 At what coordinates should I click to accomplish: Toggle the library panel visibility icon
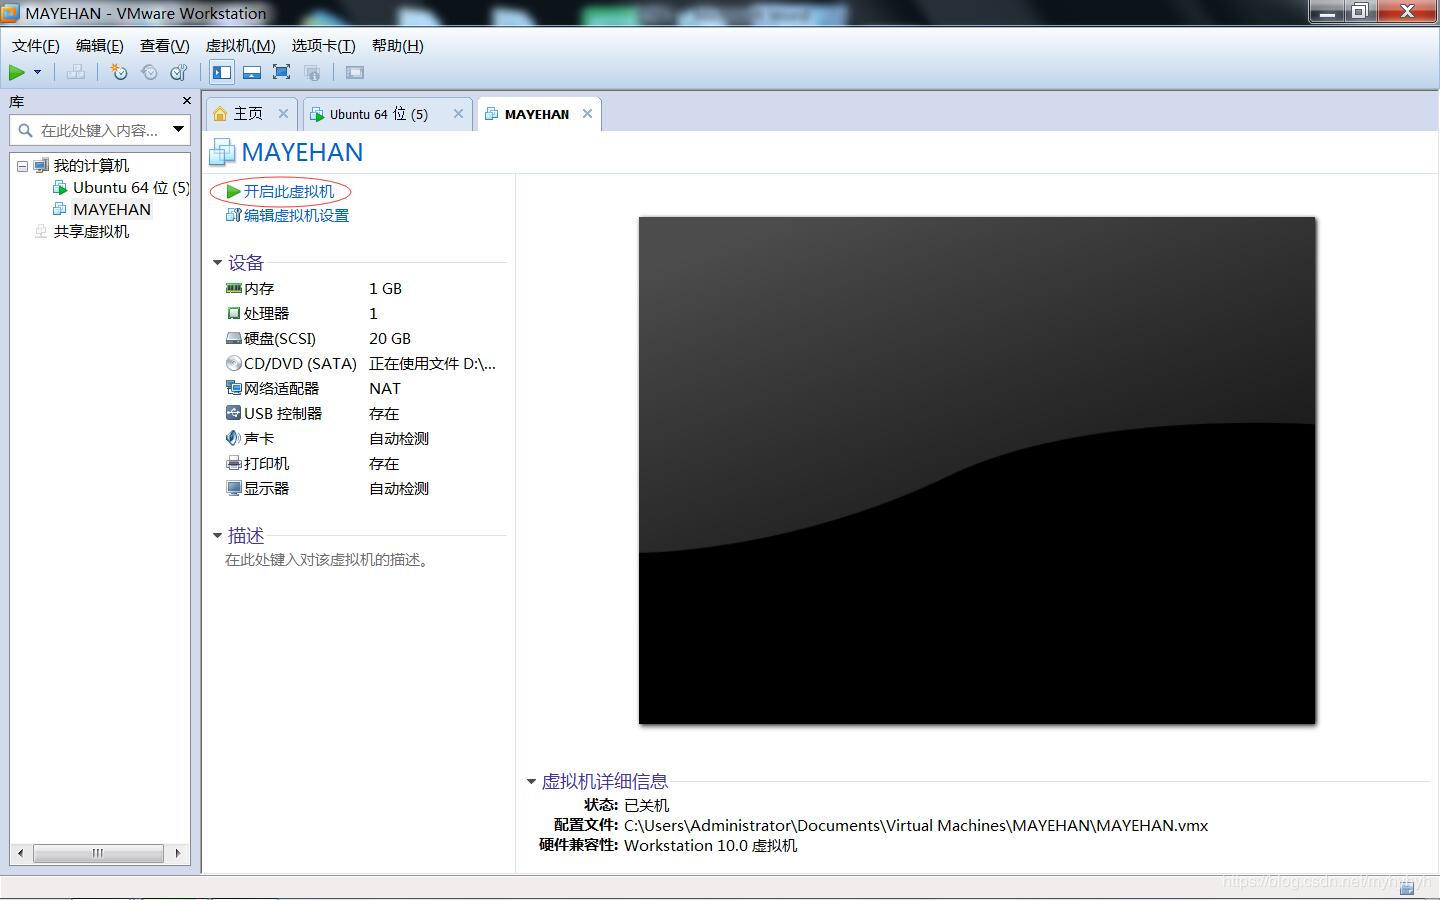coord(221,72)
